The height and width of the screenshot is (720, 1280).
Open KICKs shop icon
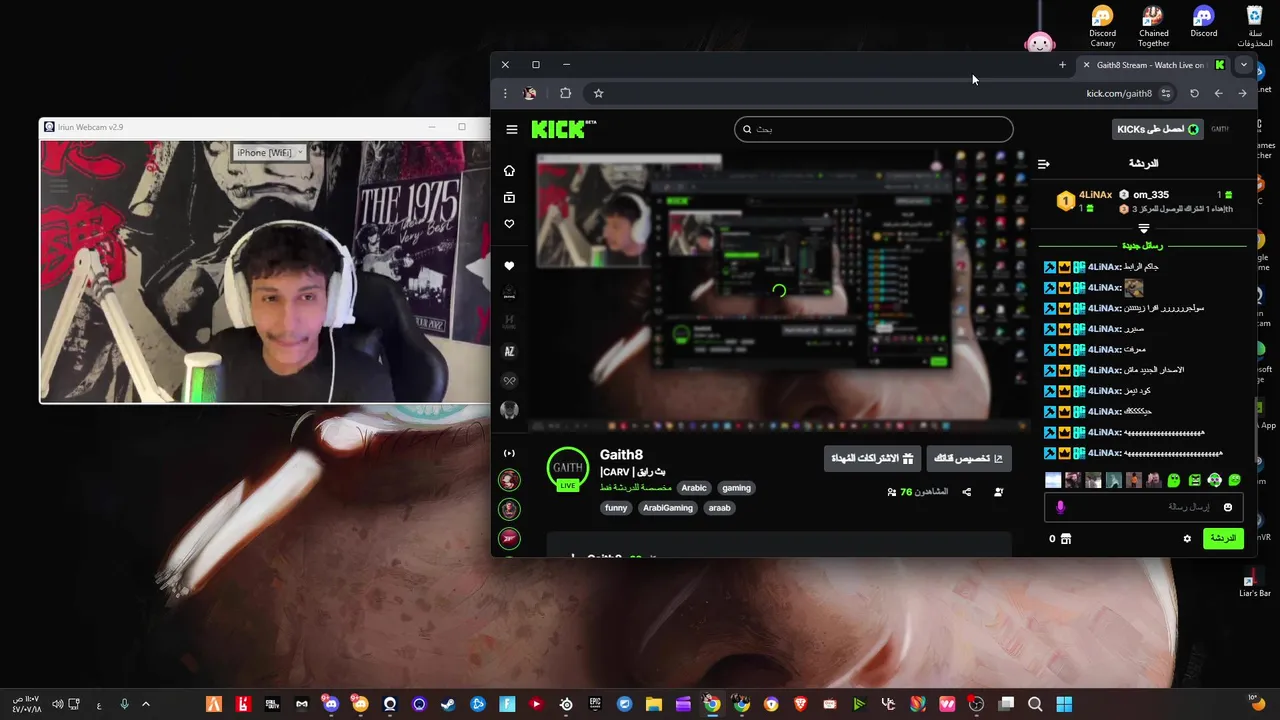(1066, 538)
